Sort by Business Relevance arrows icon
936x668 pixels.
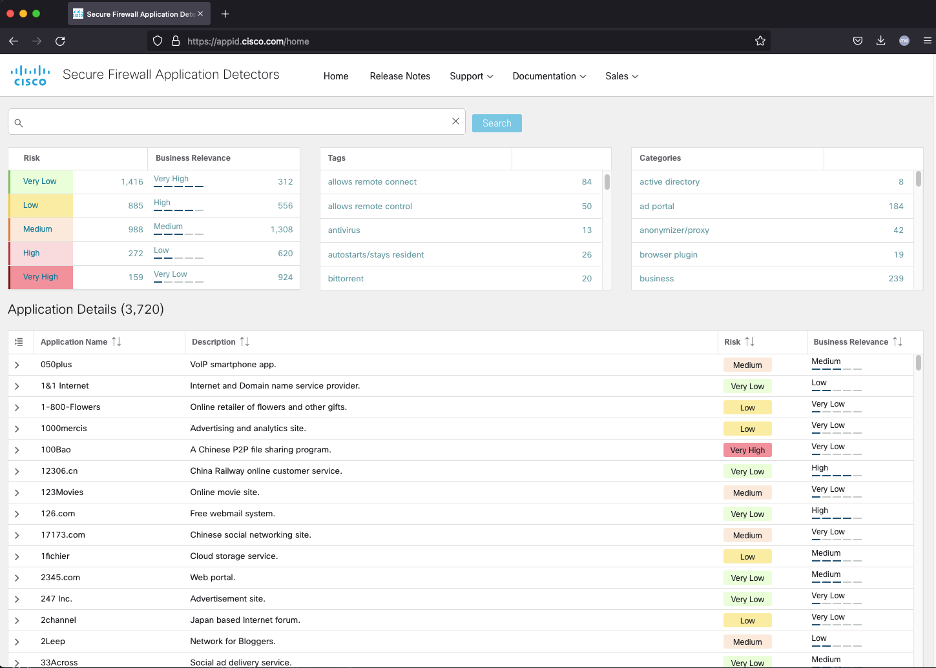(x=898, y=342)
